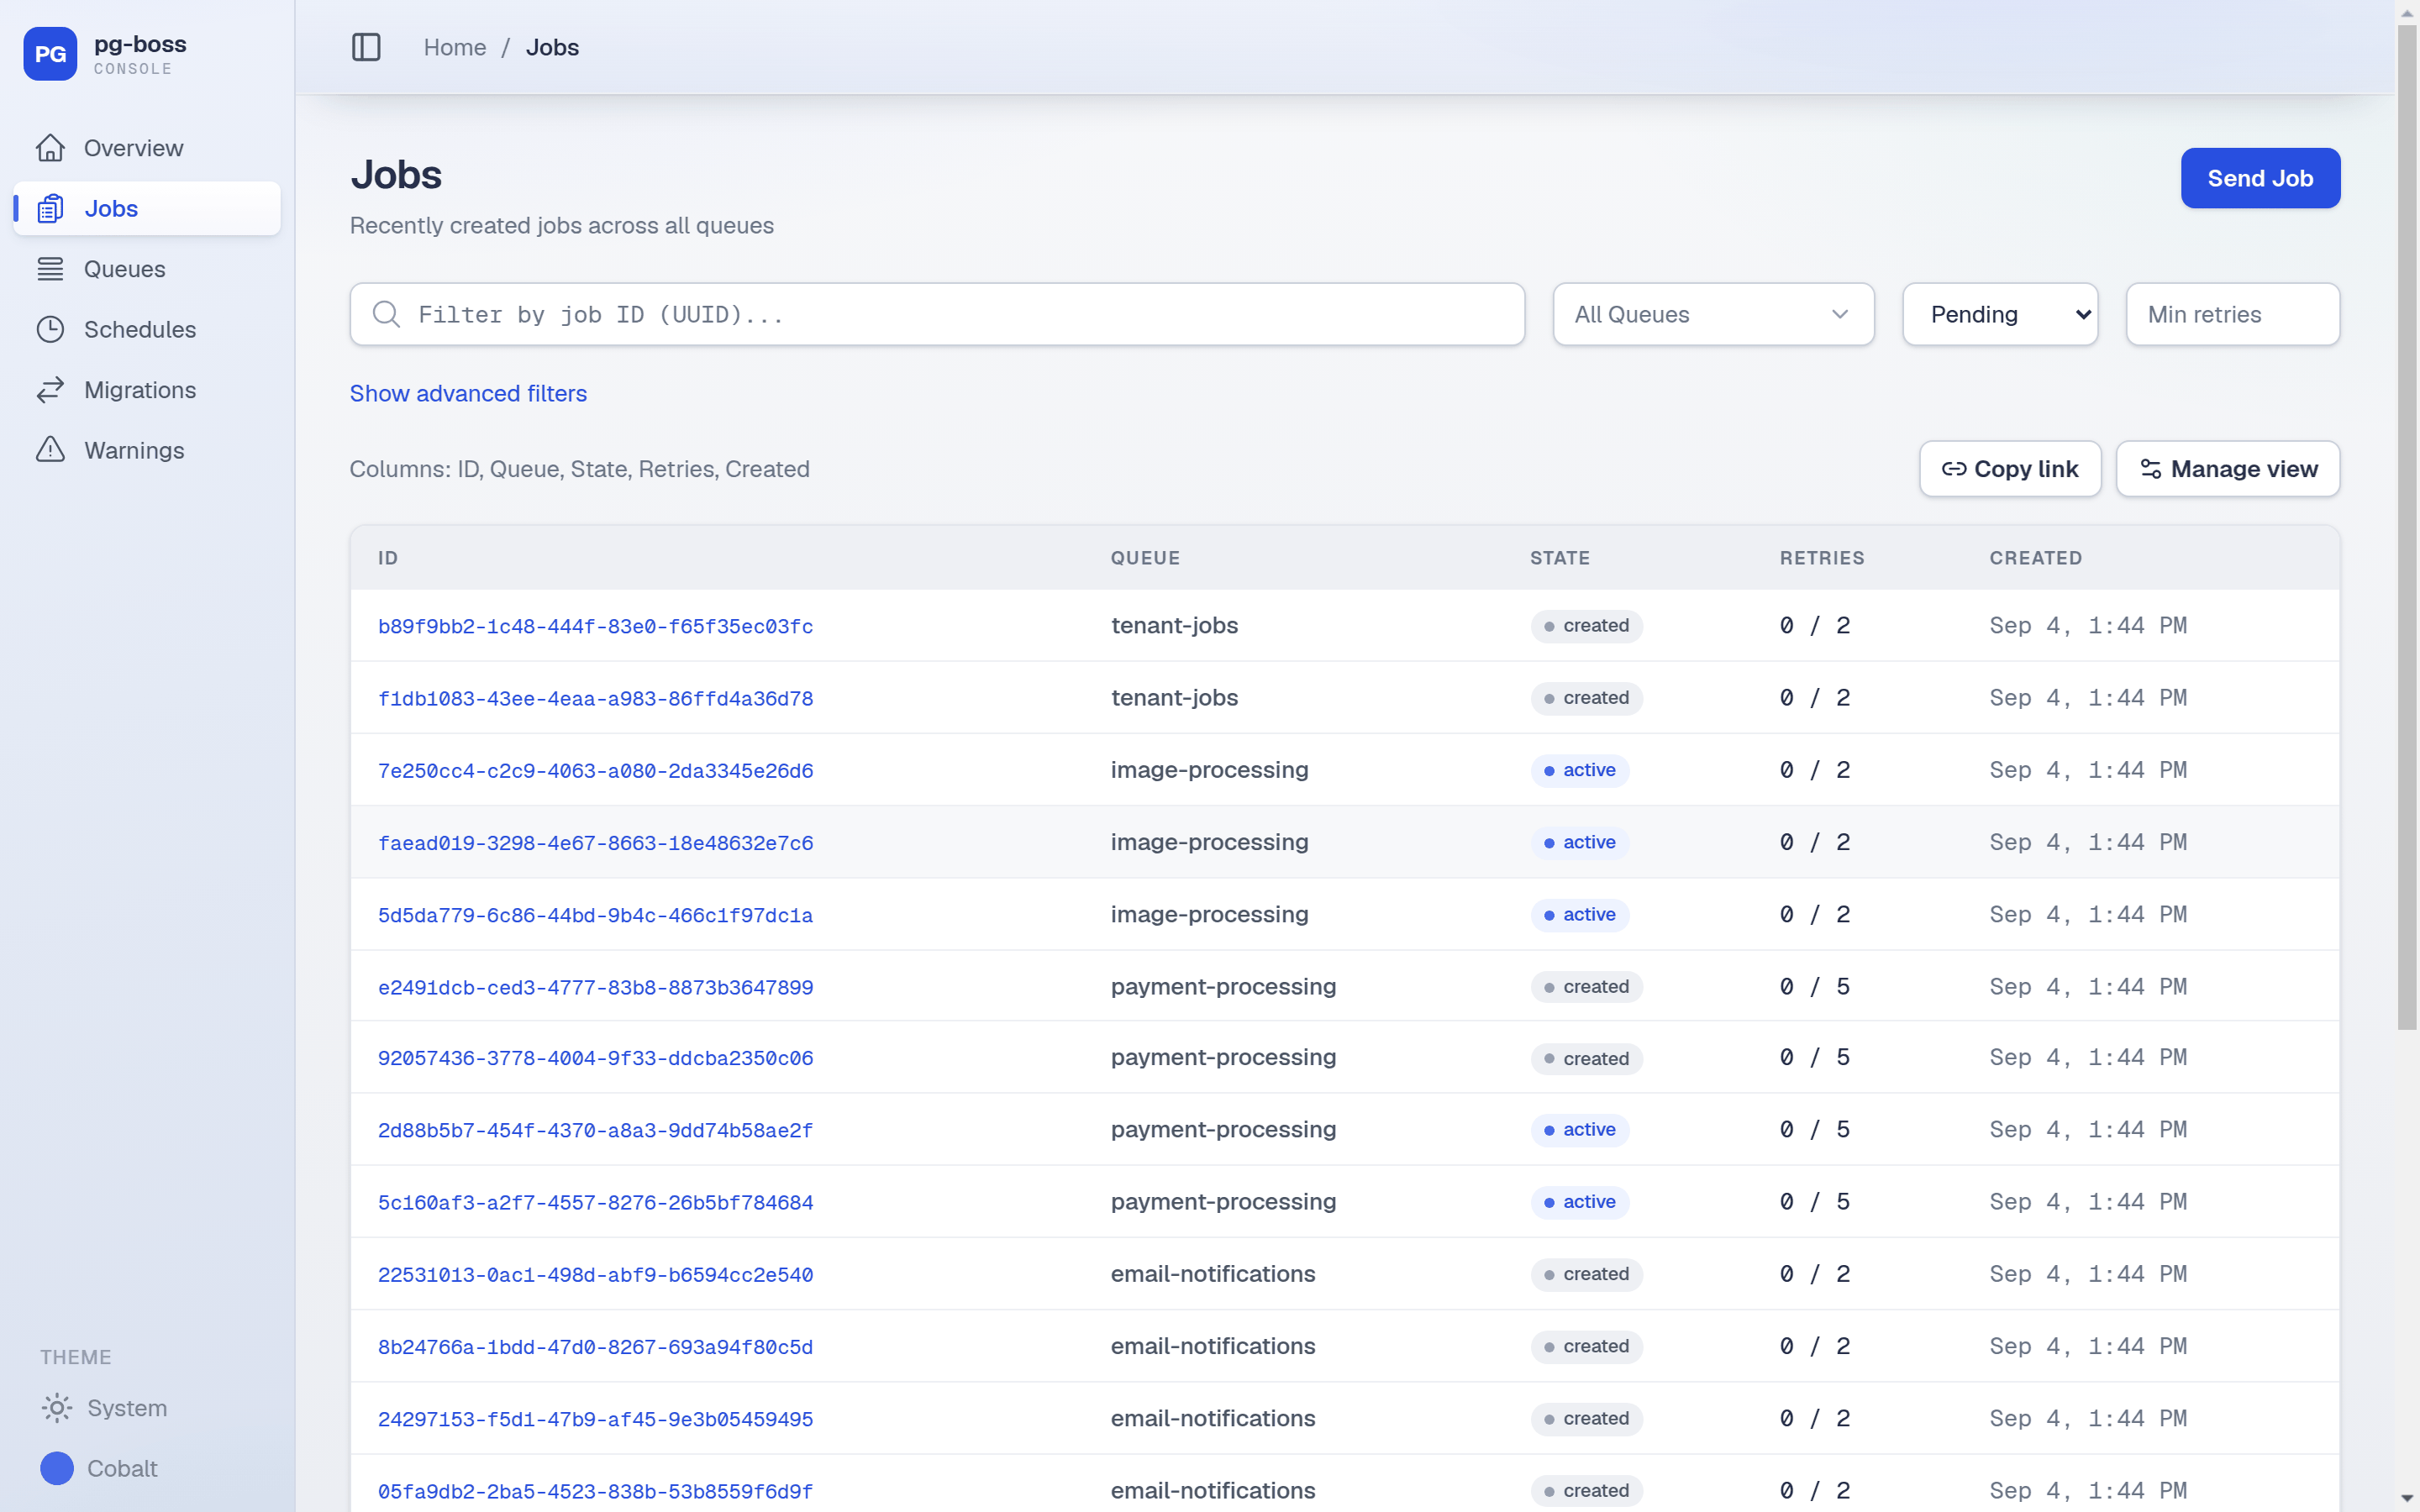The height and width of the screenshot is (1512, 2420).
Task: Go to Home breadcrumb
Action: coord(455,47)
